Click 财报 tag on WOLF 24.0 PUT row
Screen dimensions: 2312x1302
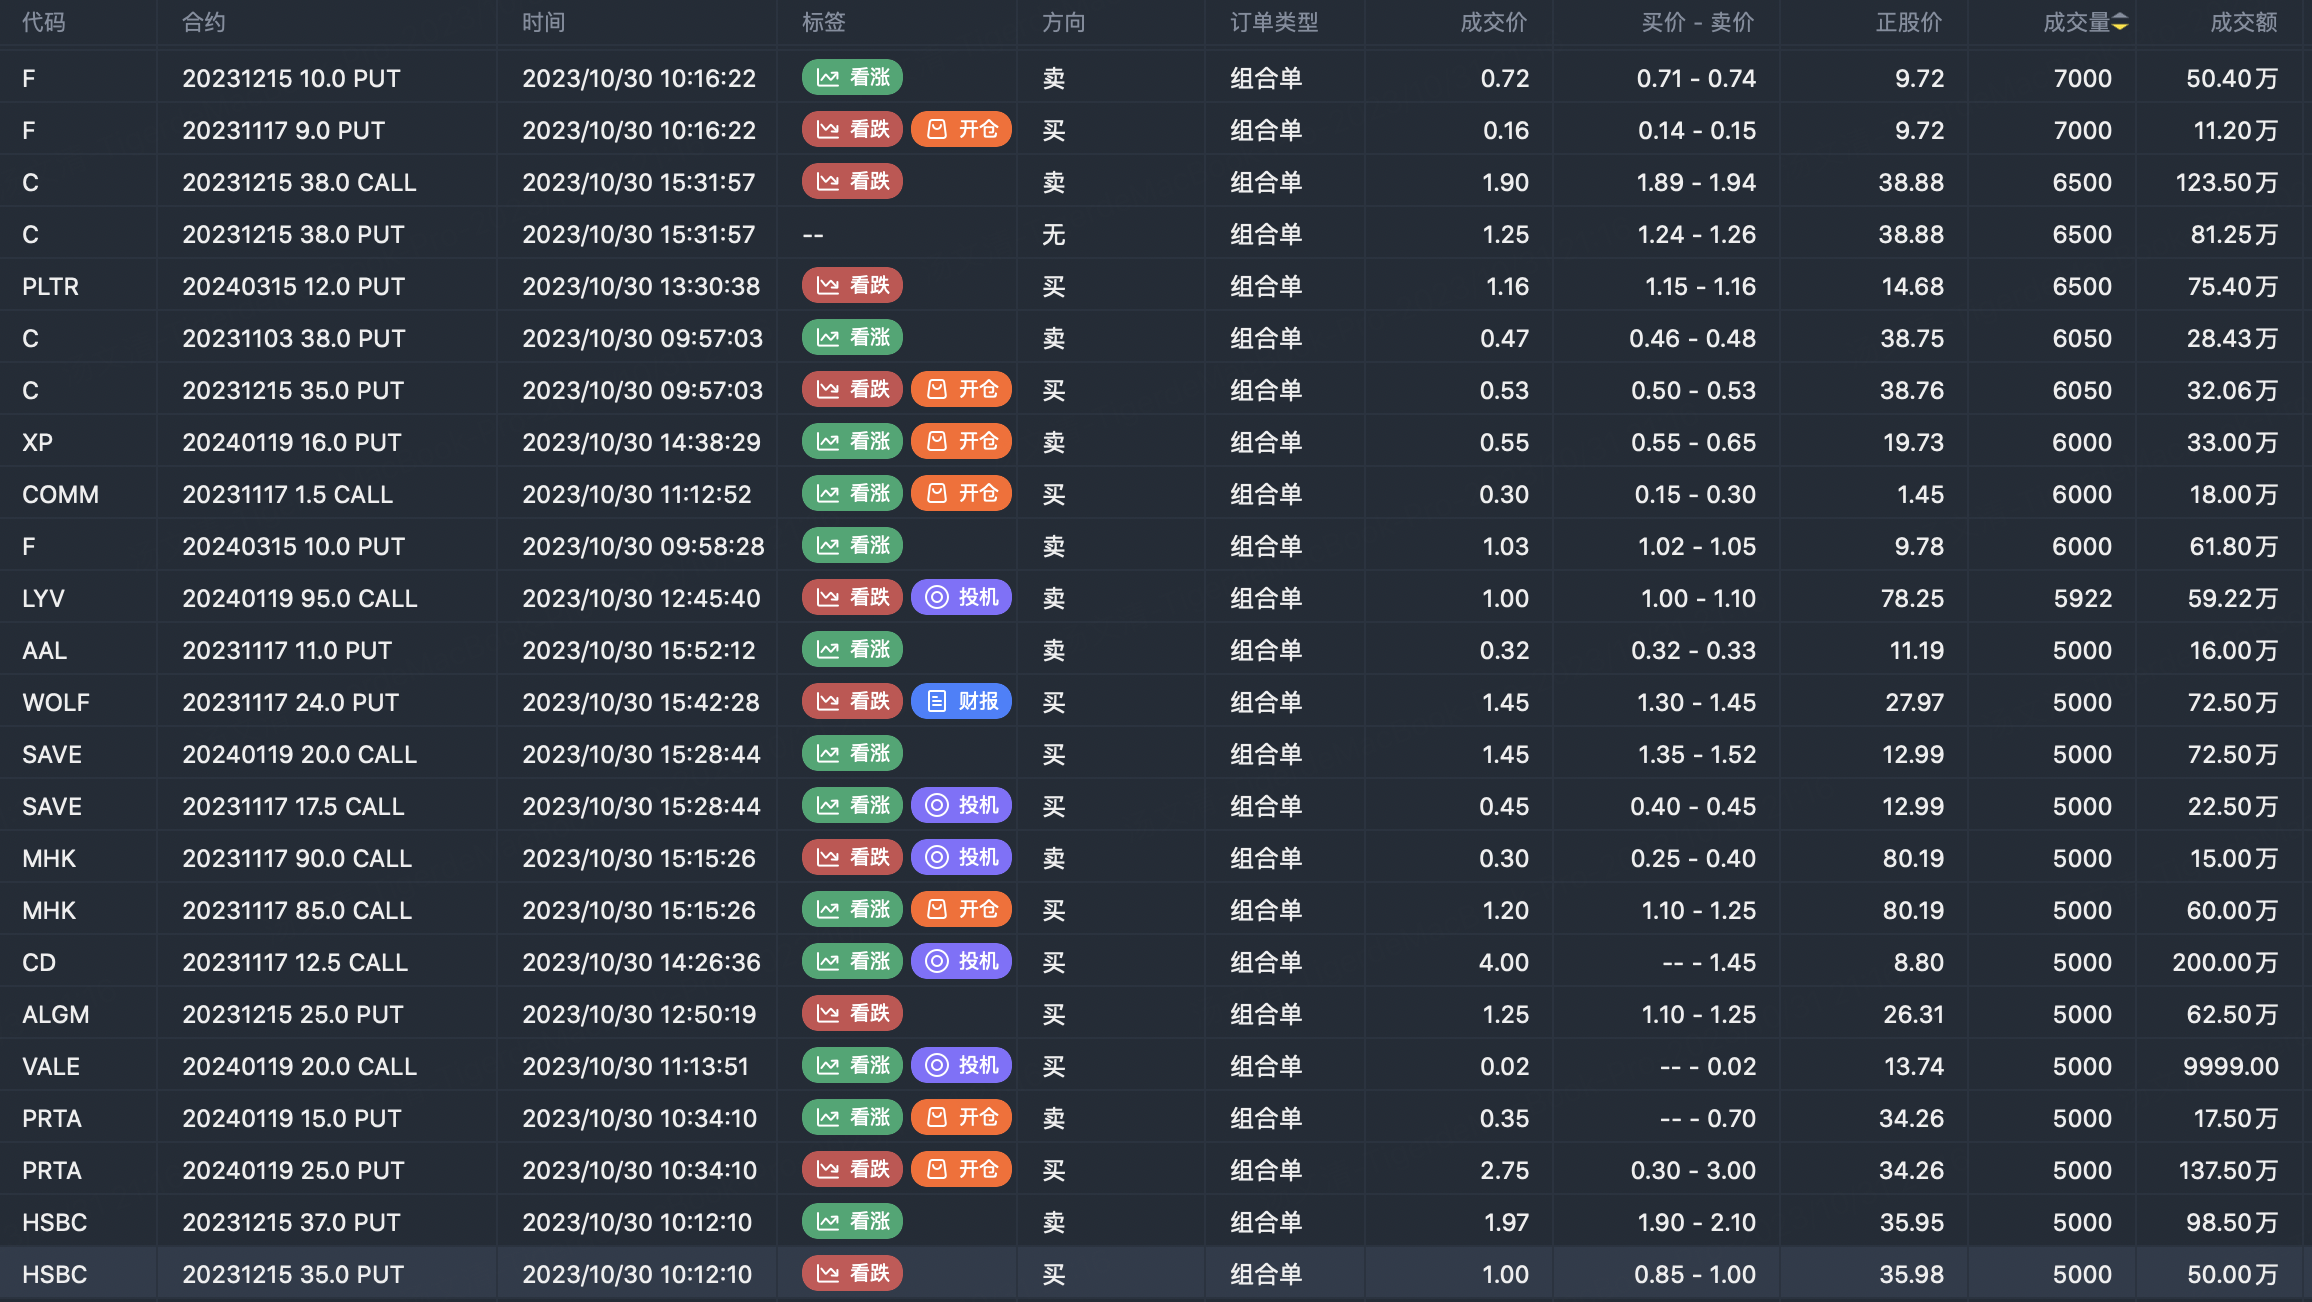click(961, 702)
